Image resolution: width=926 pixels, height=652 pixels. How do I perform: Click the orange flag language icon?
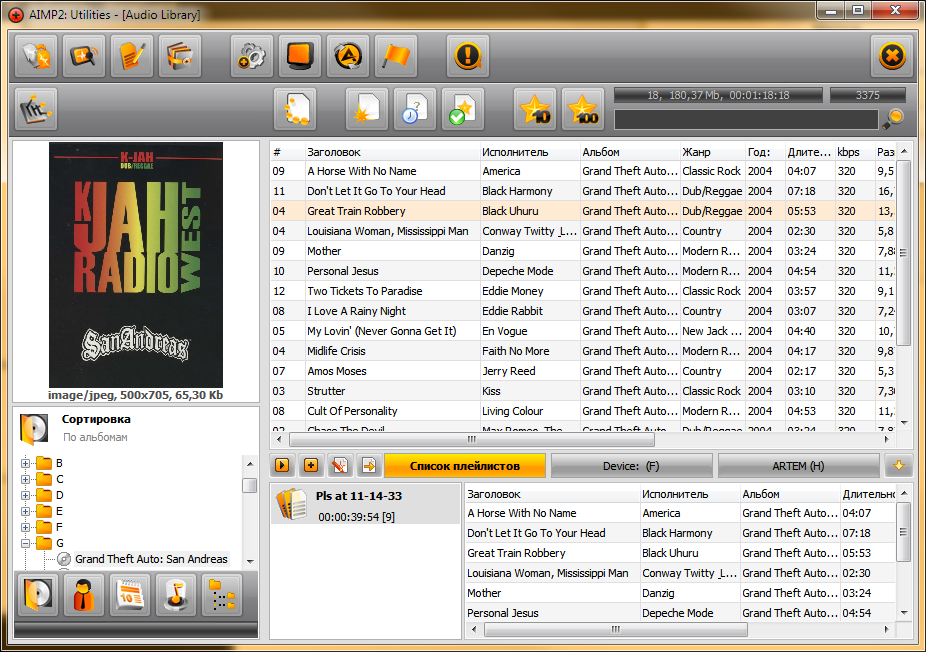click(x=396, y=56)
